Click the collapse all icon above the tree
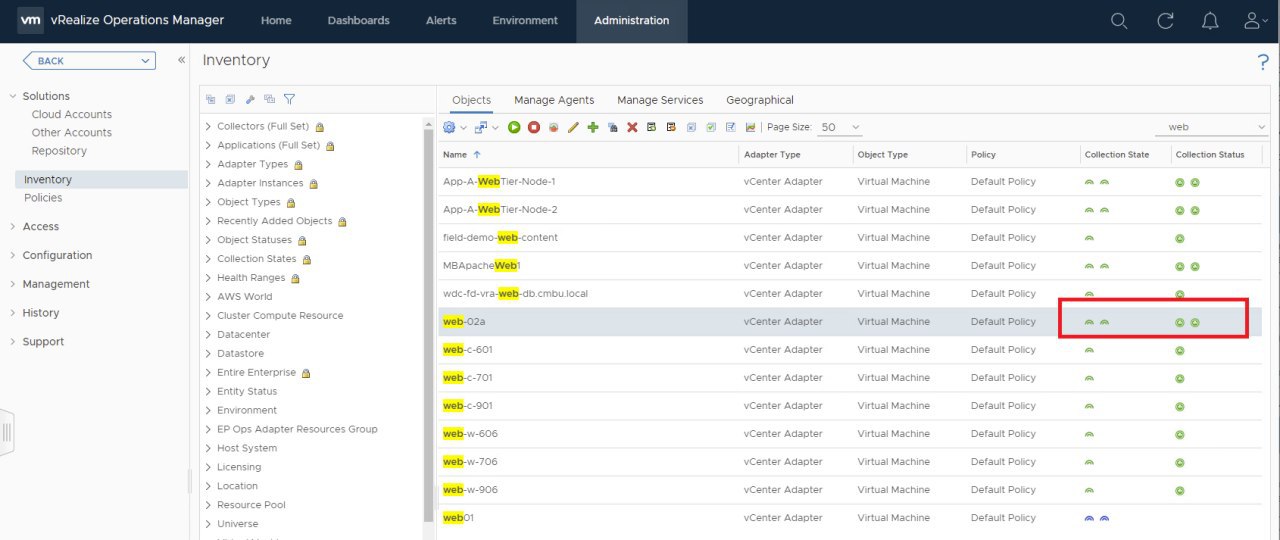This screenshot has height=540, width=1280. [x=210, y=99]
